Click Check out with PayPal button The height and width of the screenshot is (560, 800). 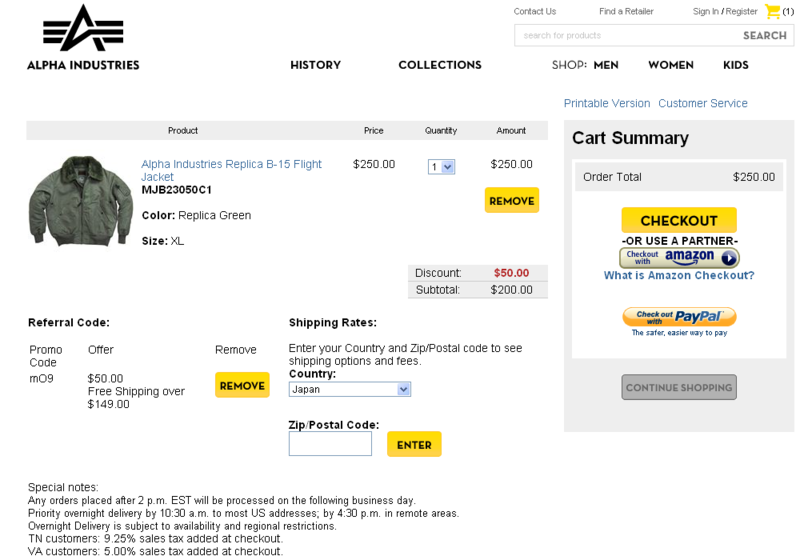679,317
